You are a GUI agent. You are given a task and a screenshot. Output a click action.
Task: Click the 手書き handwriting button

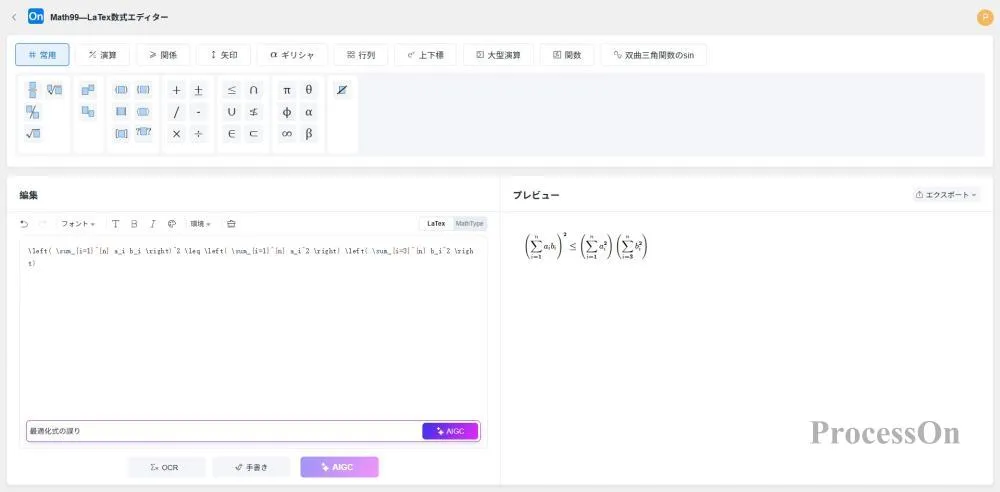point(251,467)
